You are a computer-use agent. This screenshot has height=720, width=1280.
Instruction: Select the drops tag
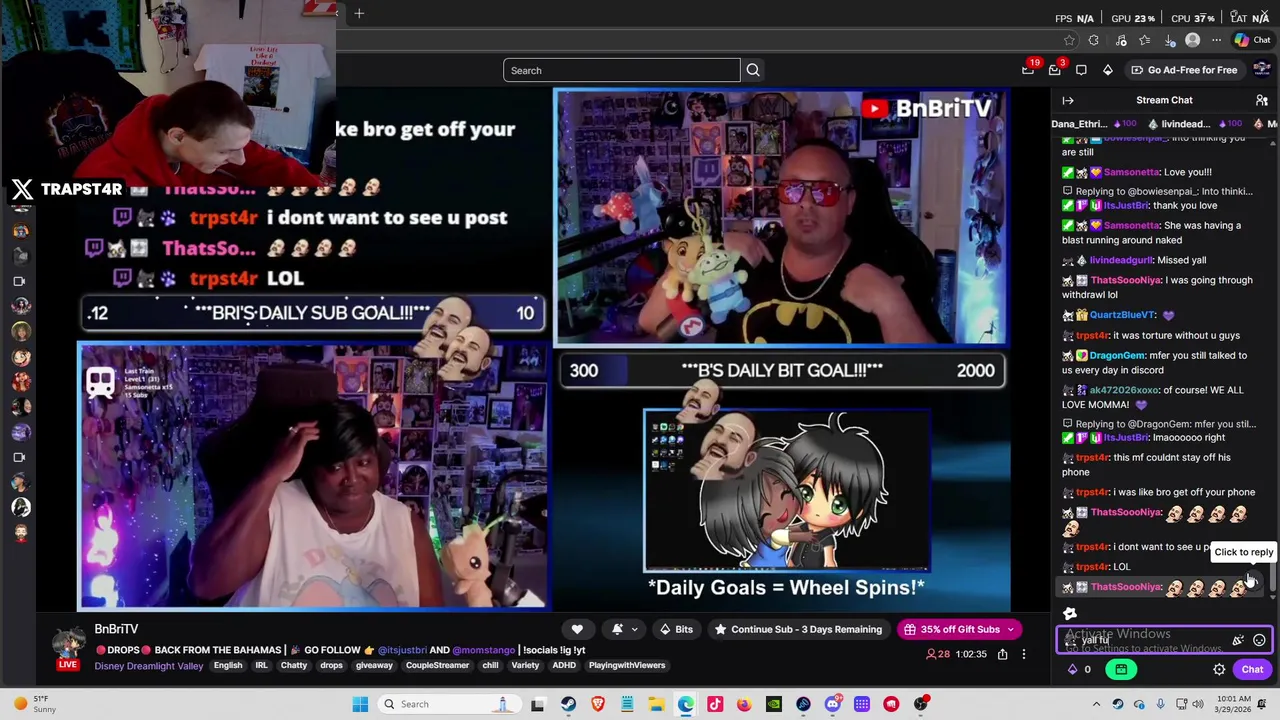332,666
